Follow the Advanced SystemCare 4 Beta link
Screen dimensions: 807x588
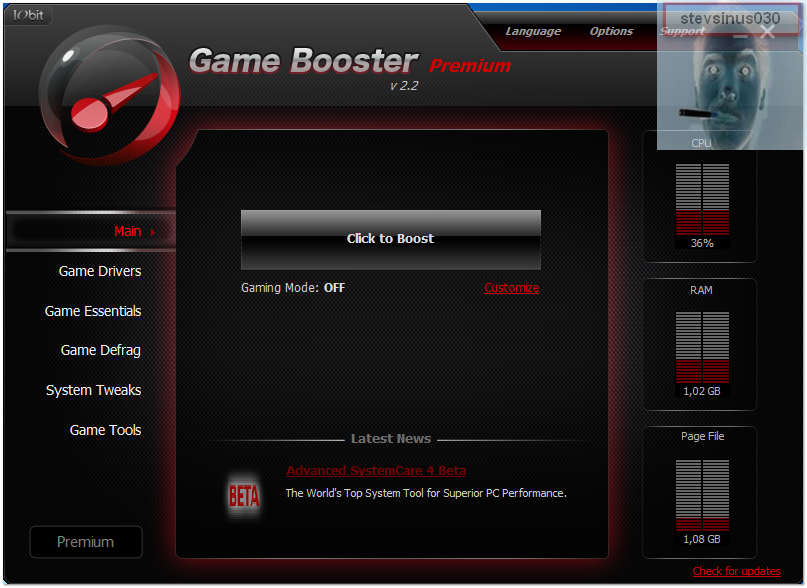click(376, 470)
